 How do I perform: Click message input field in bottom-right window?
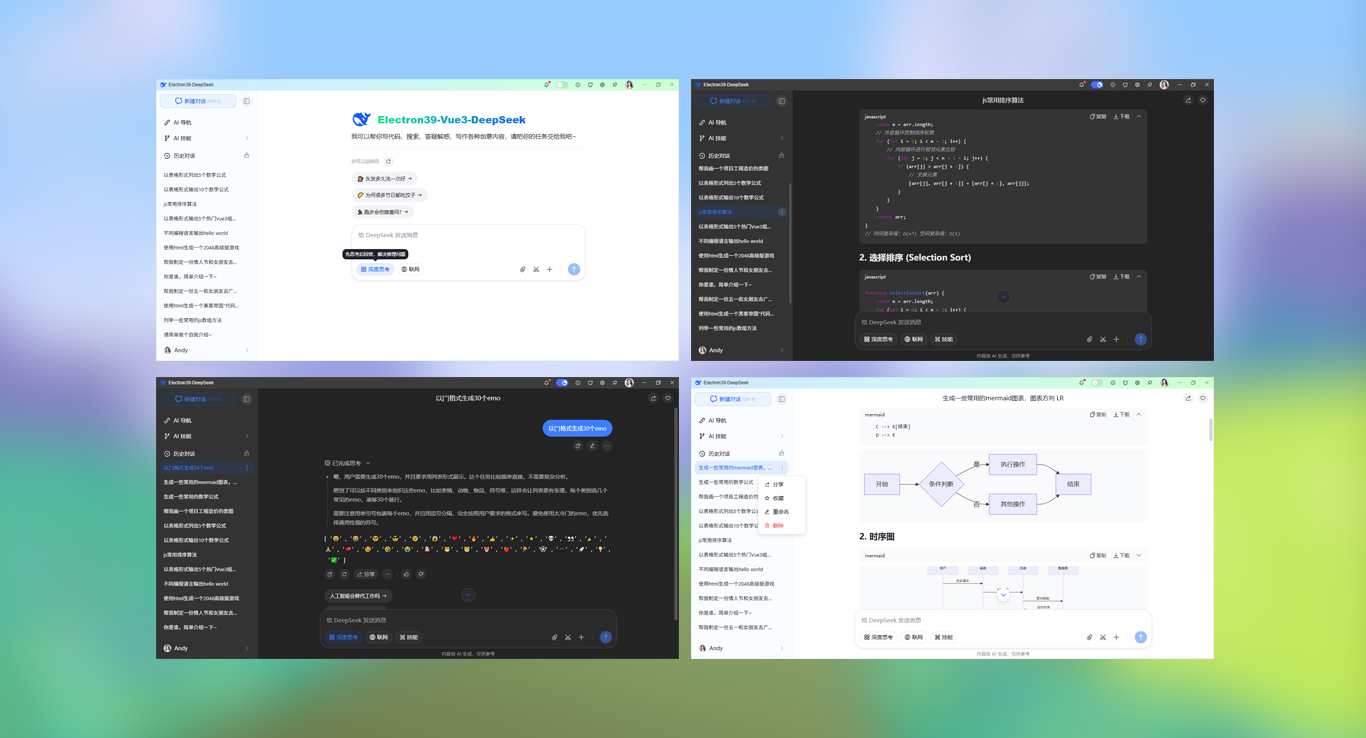click(x=1003, y=620)
